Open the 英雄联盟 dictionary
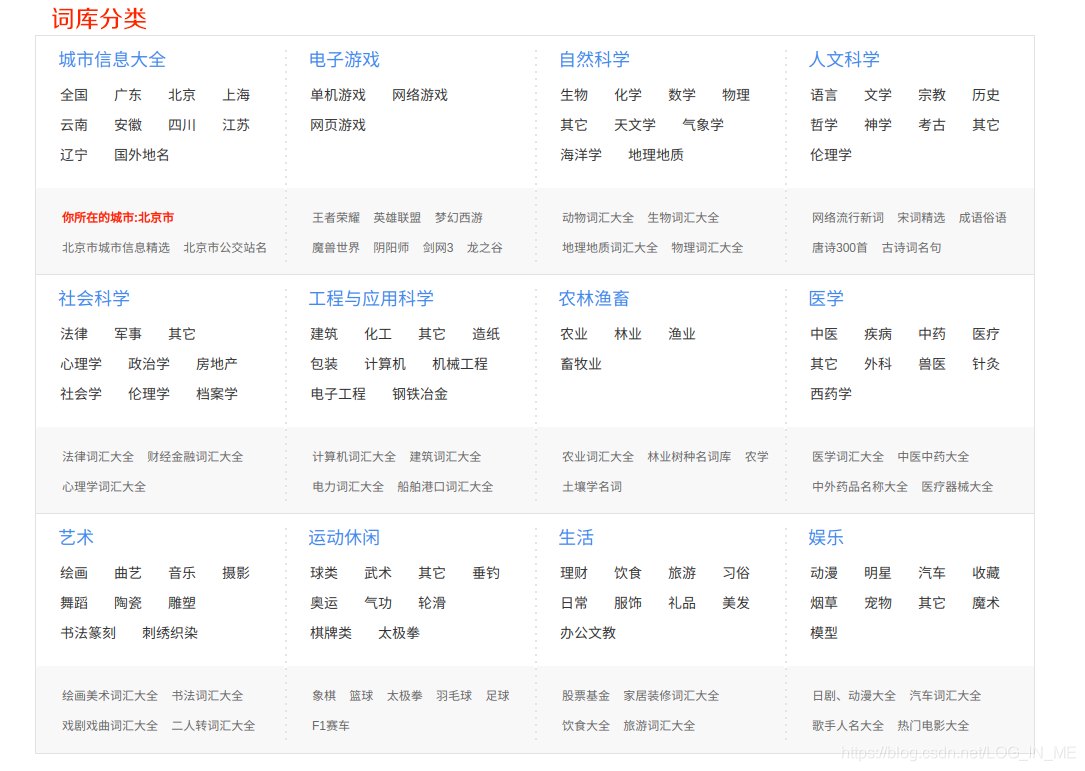This screenshot has height=771, width=1085. tap(397, 218)
